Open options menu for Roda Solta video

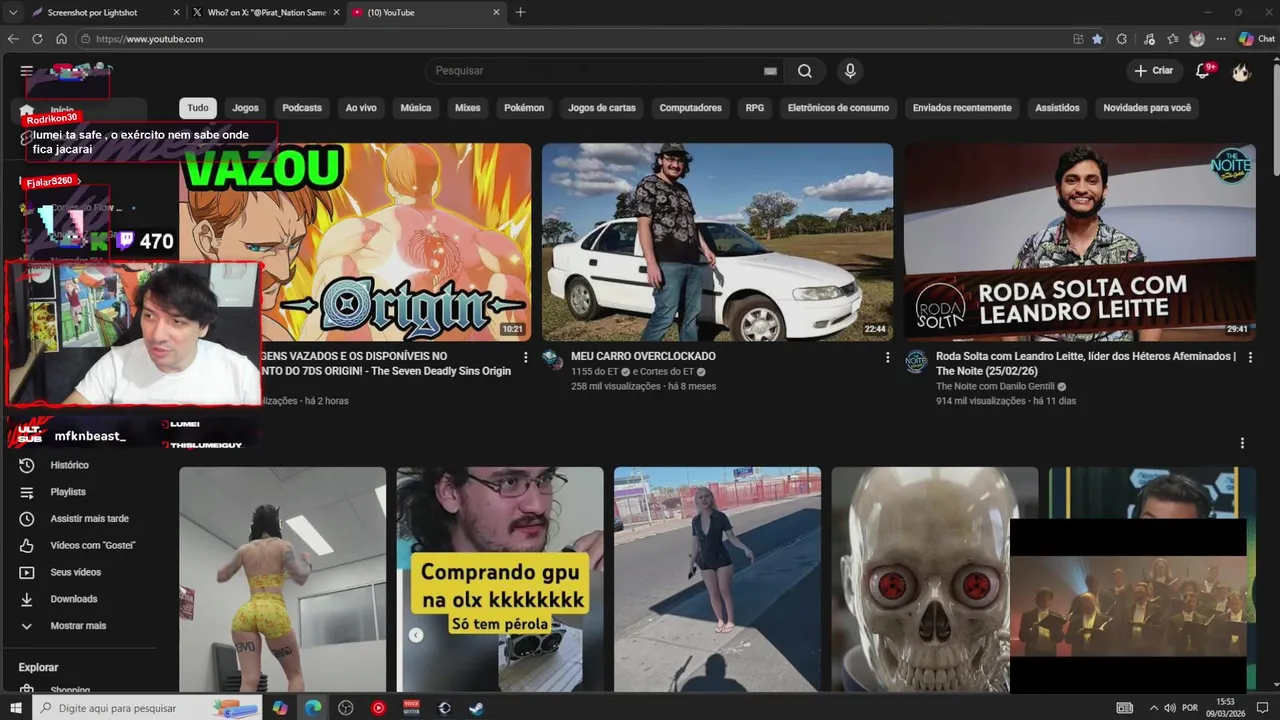tap(1250, 357)
